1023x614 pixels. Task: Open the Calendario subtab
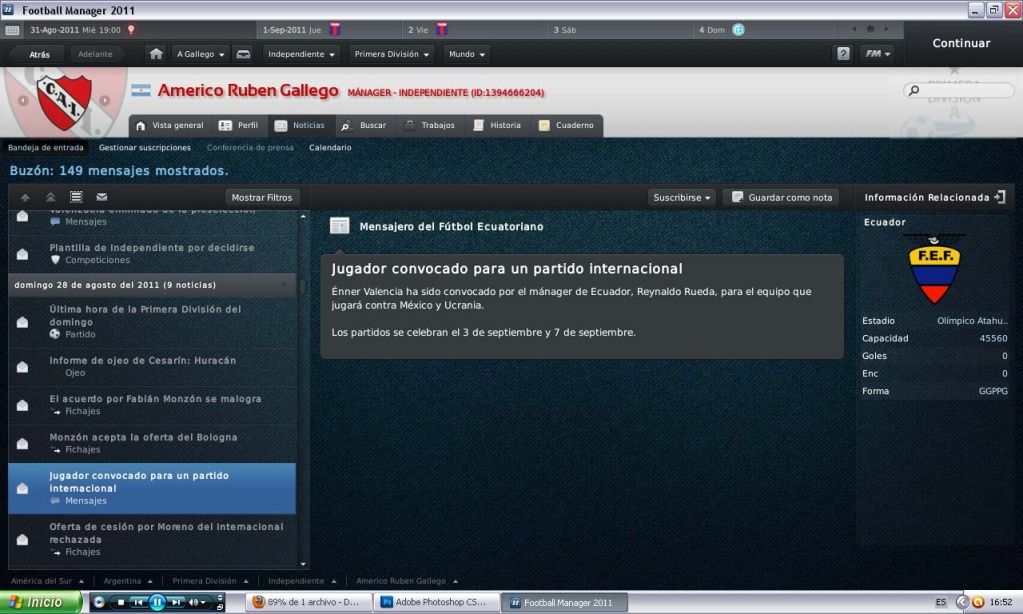330,147
